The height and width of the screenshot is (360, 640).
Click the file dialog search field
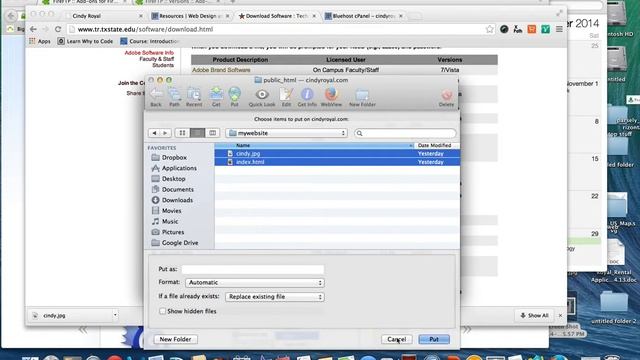(x=405, y=133)
